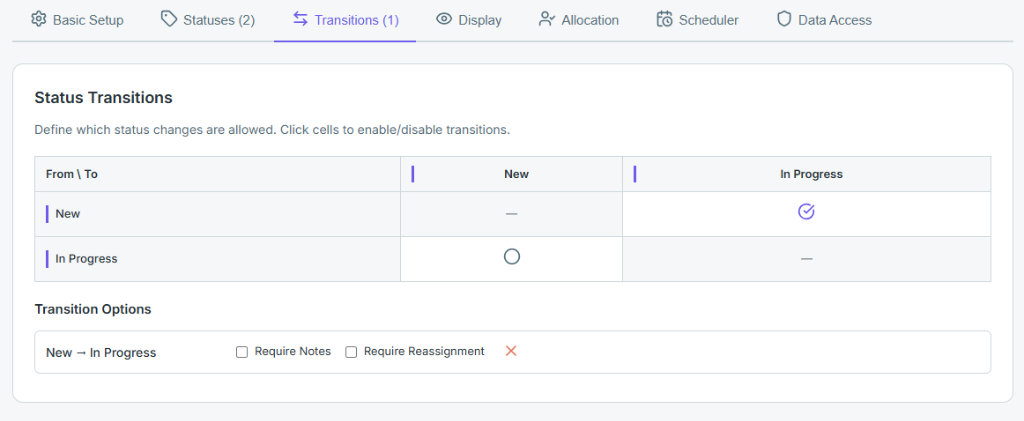The width and height of the screenshot is (1024, 421).
Task: Switch to the Scheduler tab
Action: coord(697,20)
